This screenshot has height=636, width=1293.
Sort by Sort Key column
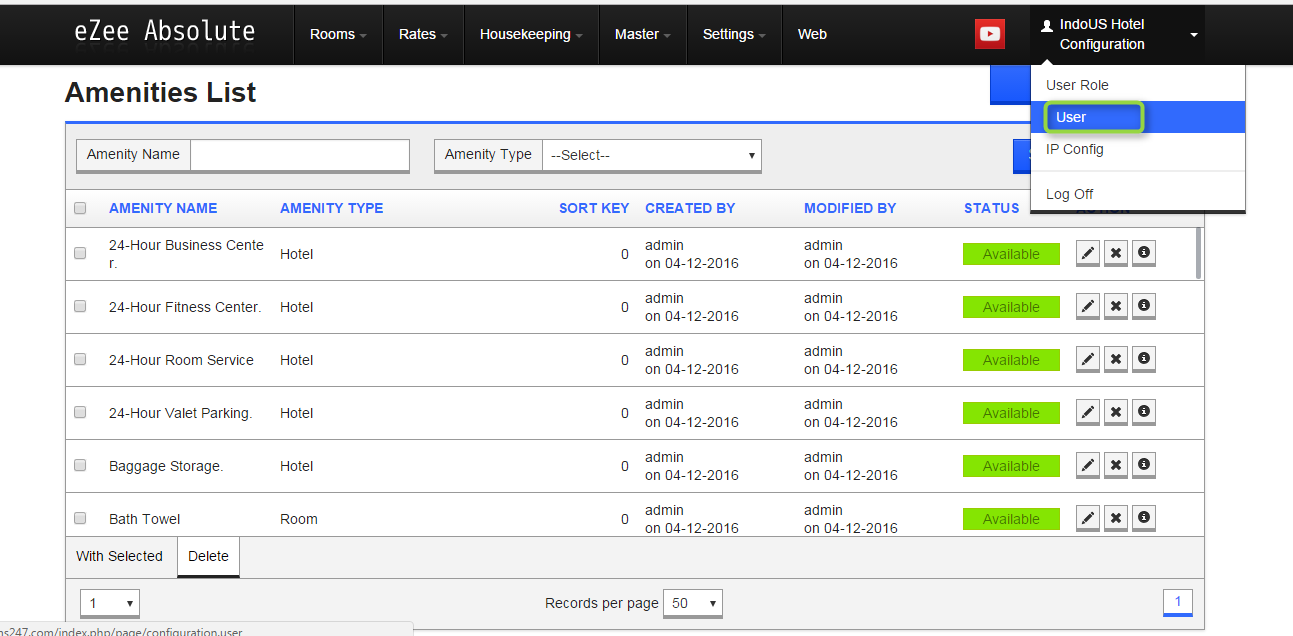[594, 208]
